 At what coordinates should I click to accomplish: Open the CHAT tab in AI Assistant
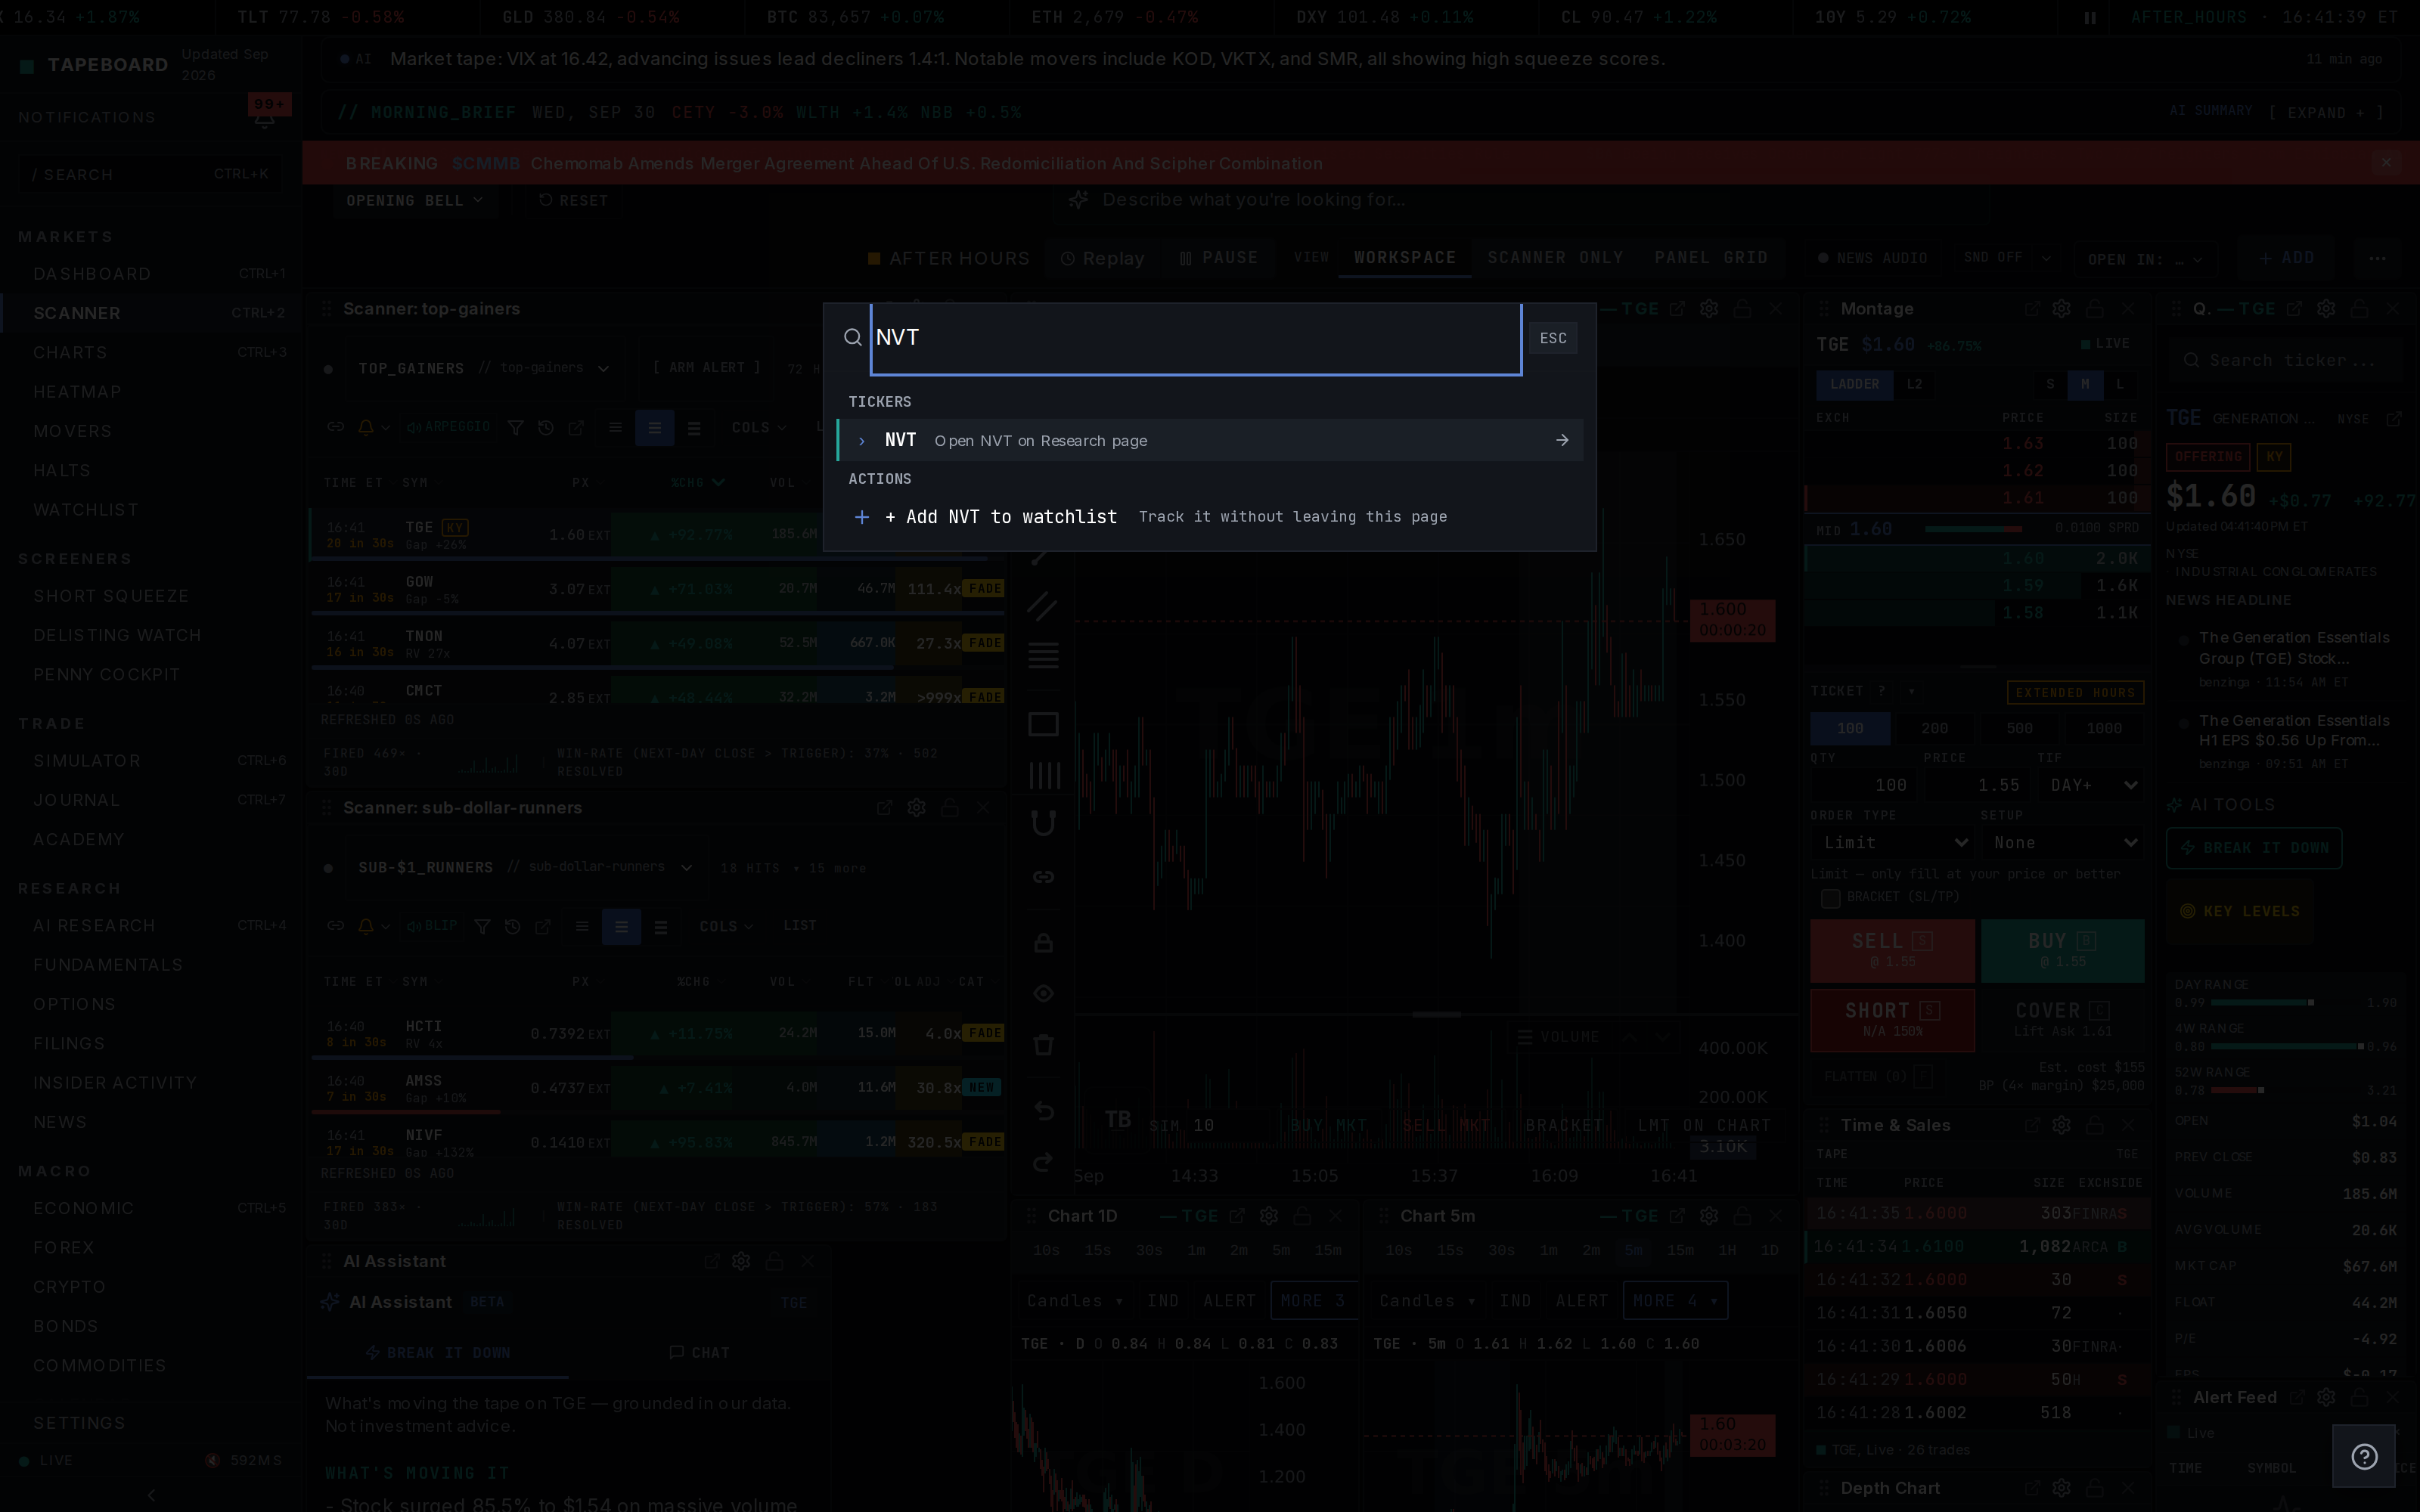coord(699,1353)
